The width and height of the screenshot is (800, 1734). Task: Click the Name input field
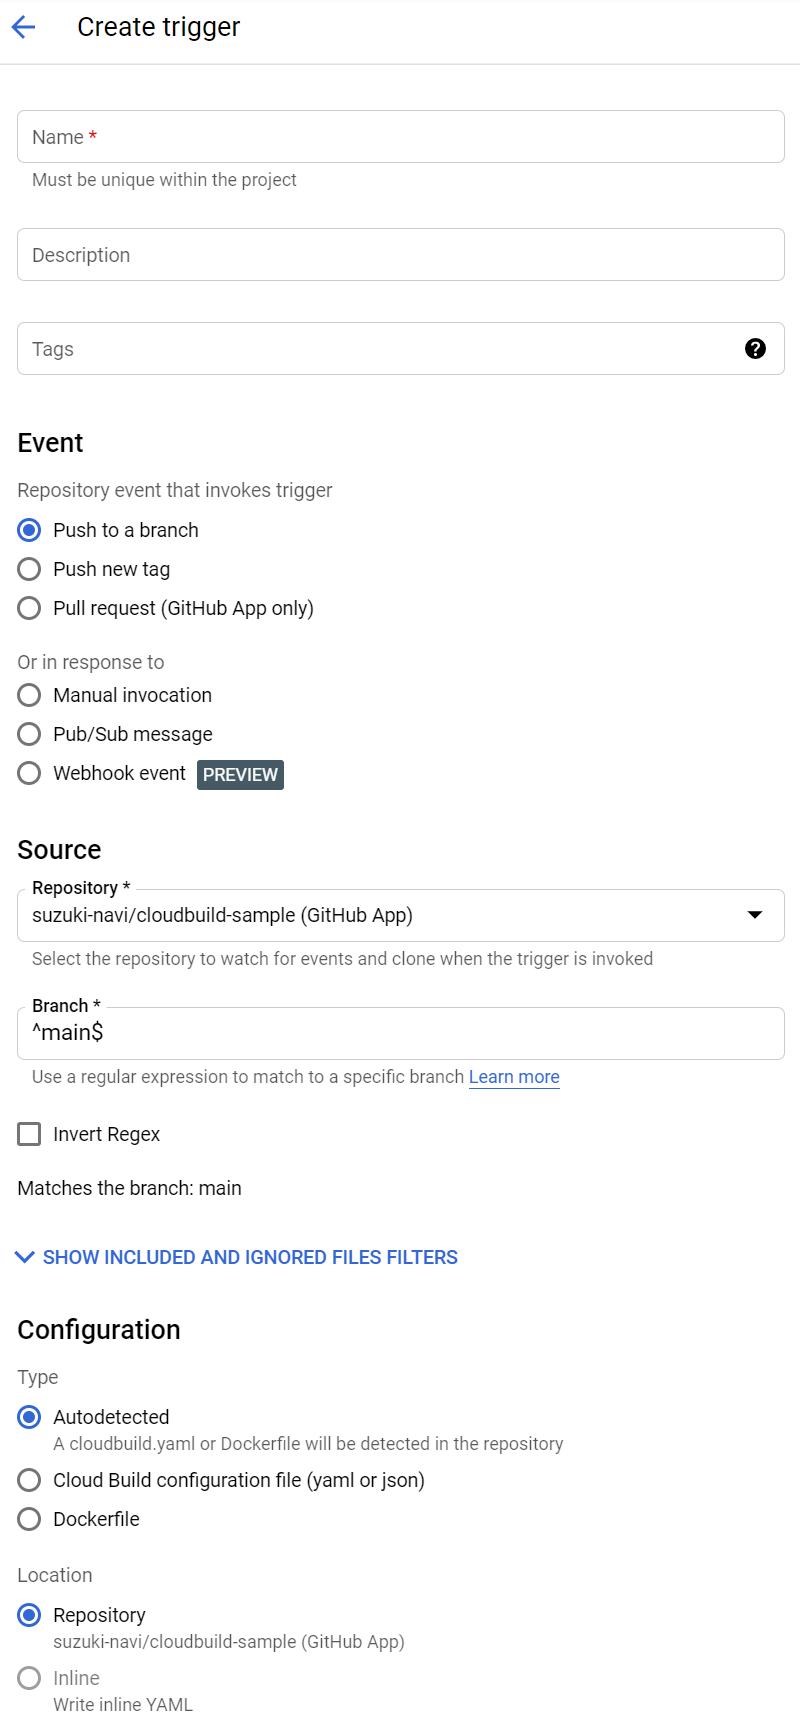click(400, 136)
